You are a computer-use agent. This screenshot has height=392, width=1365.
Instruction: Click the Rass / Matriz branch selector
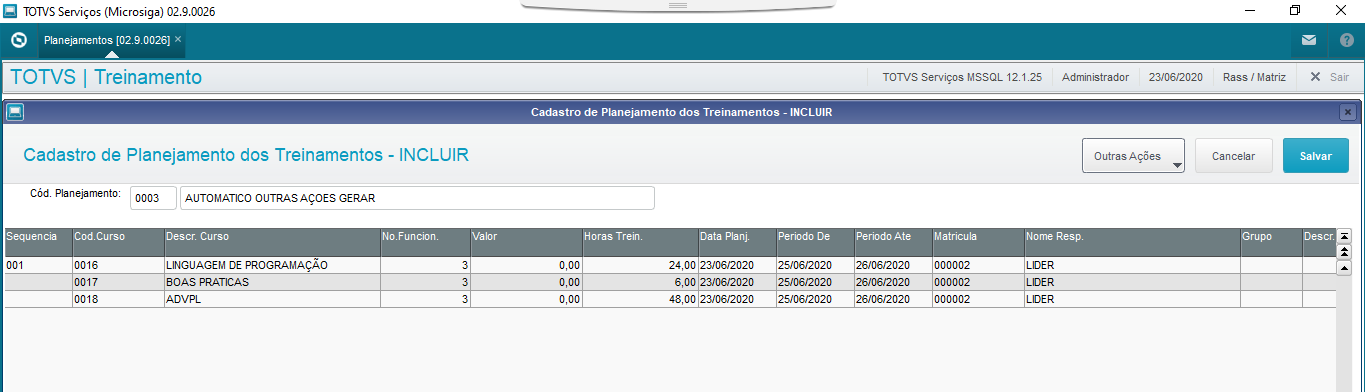click(1254, 77)
